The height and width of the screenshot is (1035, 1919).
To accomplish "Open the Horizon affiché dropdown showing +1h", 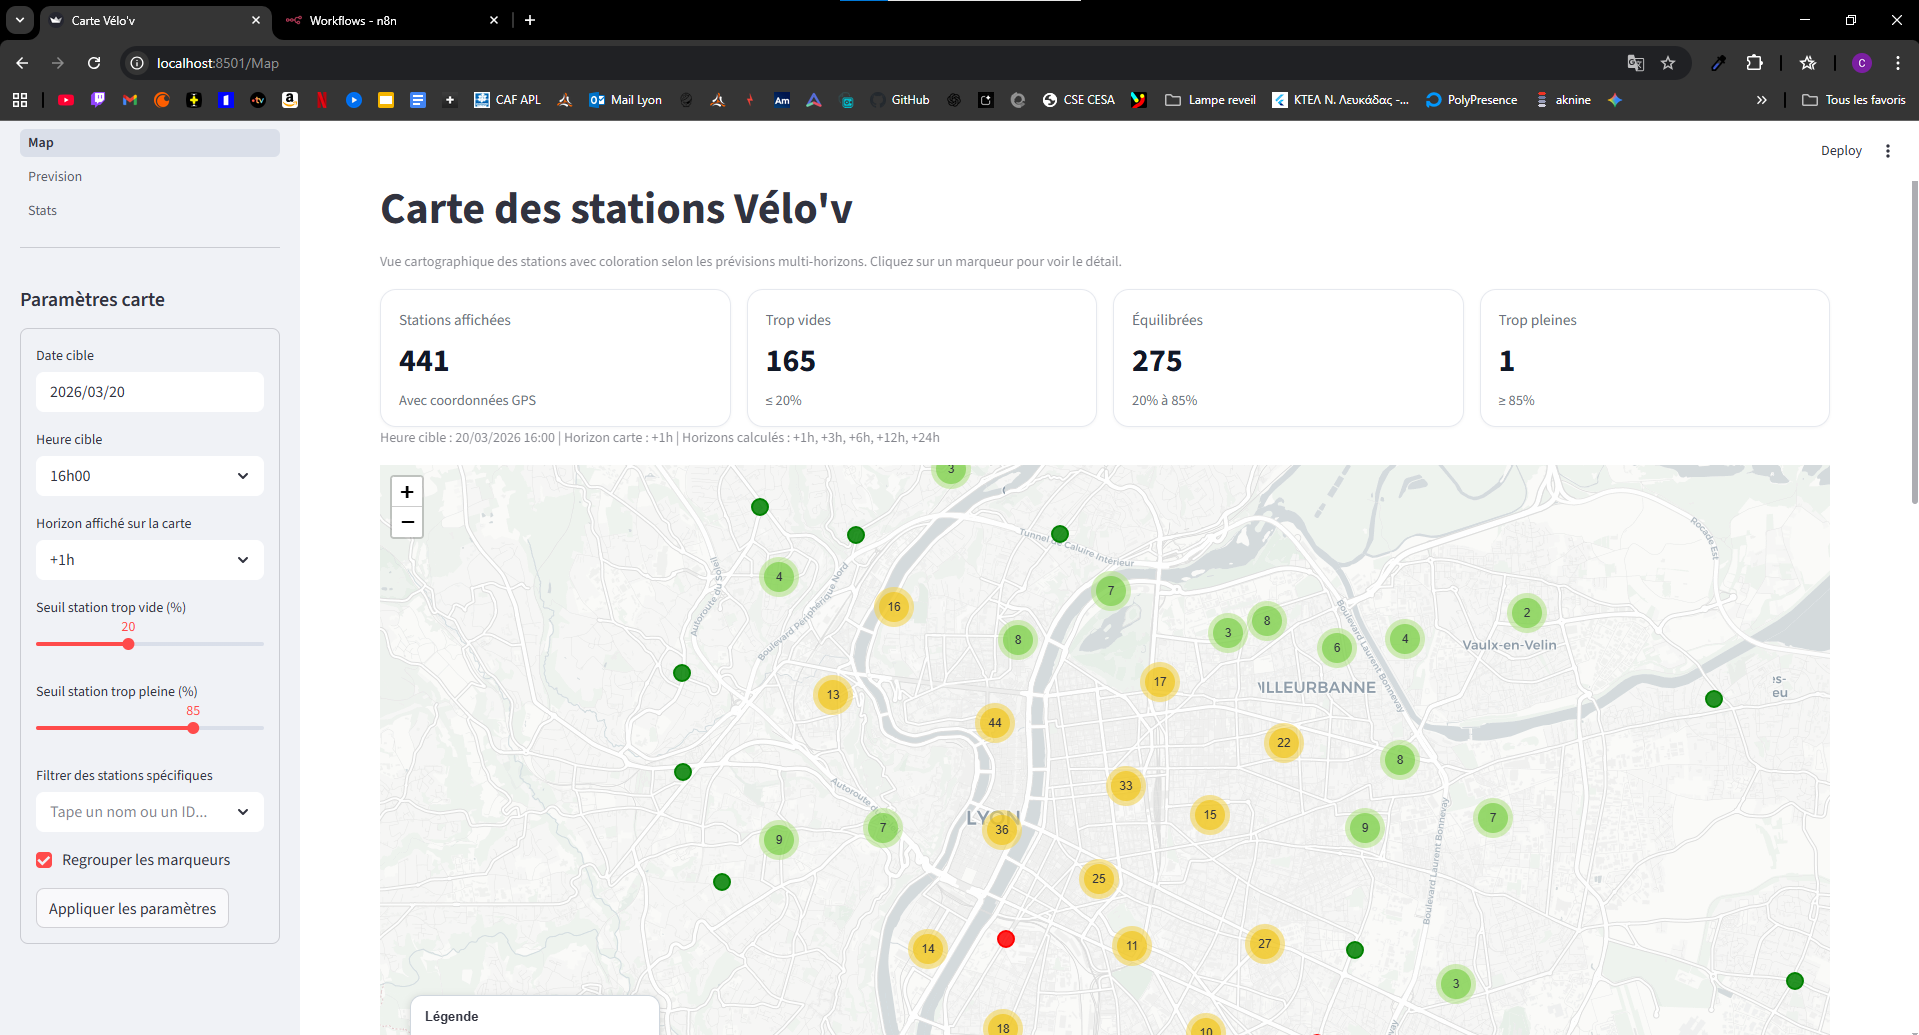I will pos(149,559).
